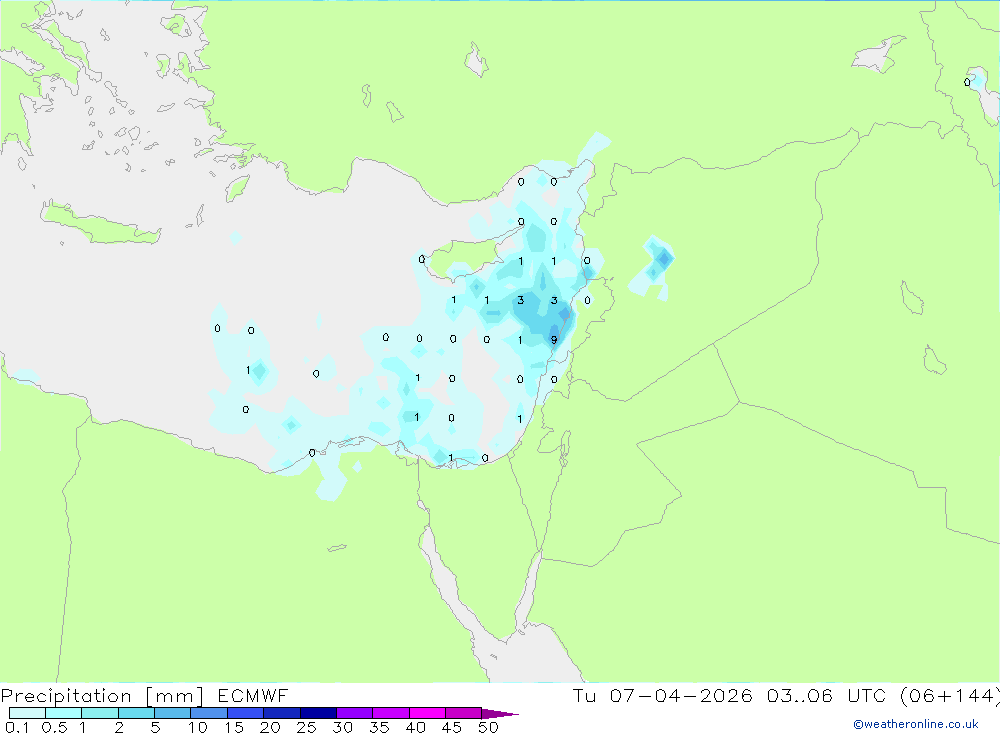The height and width of the screenshot is (733, 1000).
Task: Select the 5–10 mm legend color swatch
Action: click(x=172, y=713)
